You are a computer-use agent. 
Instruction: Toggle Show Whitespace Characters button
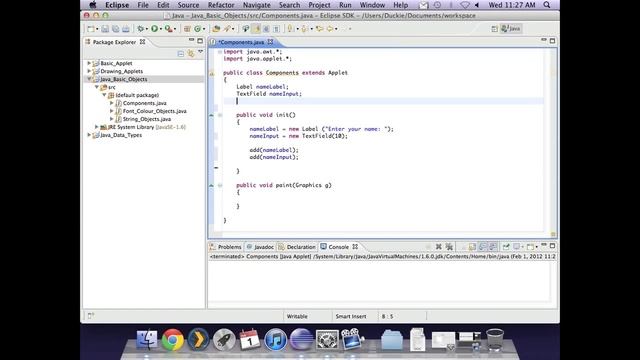pyautogui.click(x=276, y=29)
